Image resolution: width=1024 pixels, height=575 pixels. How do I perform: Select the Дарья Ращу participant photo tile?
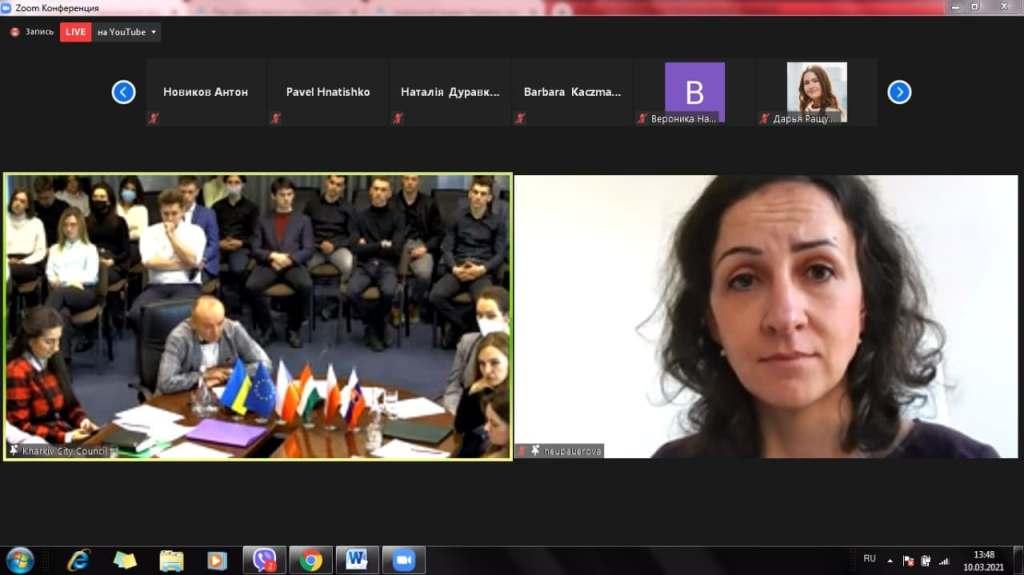[x=816, y=92]
